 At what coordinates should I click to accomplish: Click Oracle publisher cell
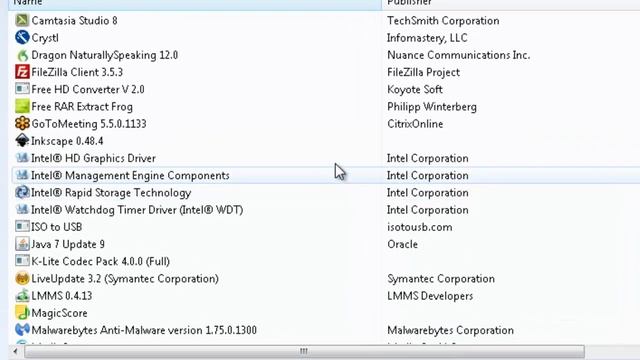click(x=402, y=244)
